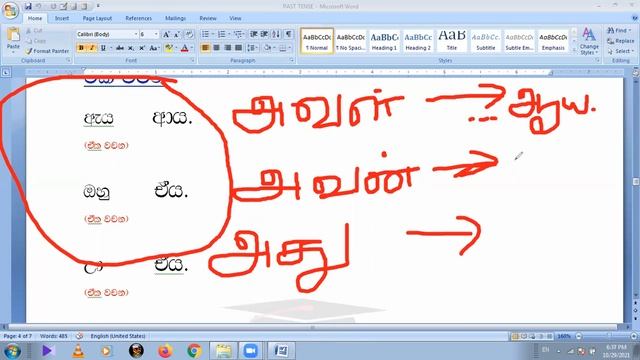This screenshot has height=360, width=640.
Task: Click the word count in status bar
Action: pyautogui.click(x=53, y=336)
